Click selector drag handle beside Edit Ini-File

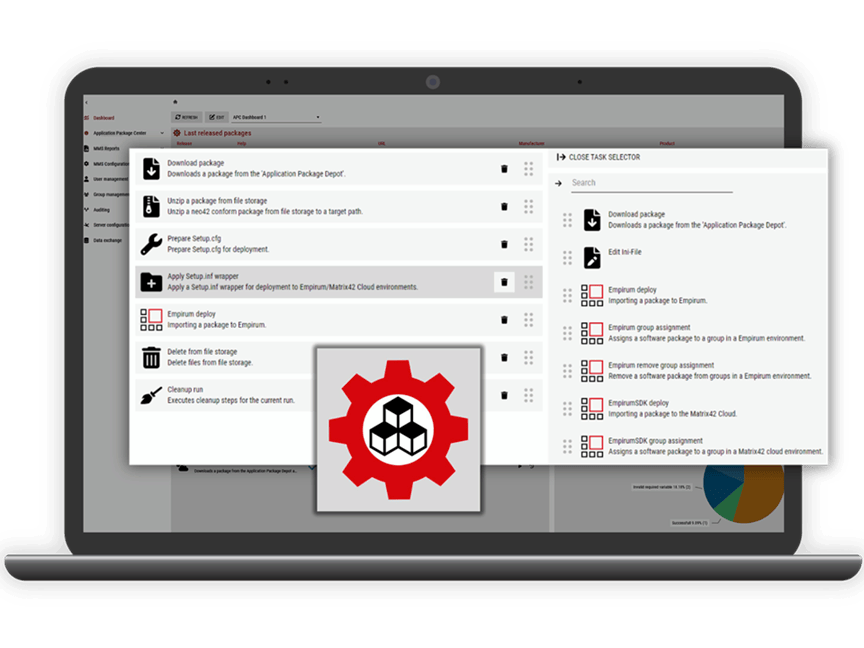pyautogui.click(x=568, y=257)
